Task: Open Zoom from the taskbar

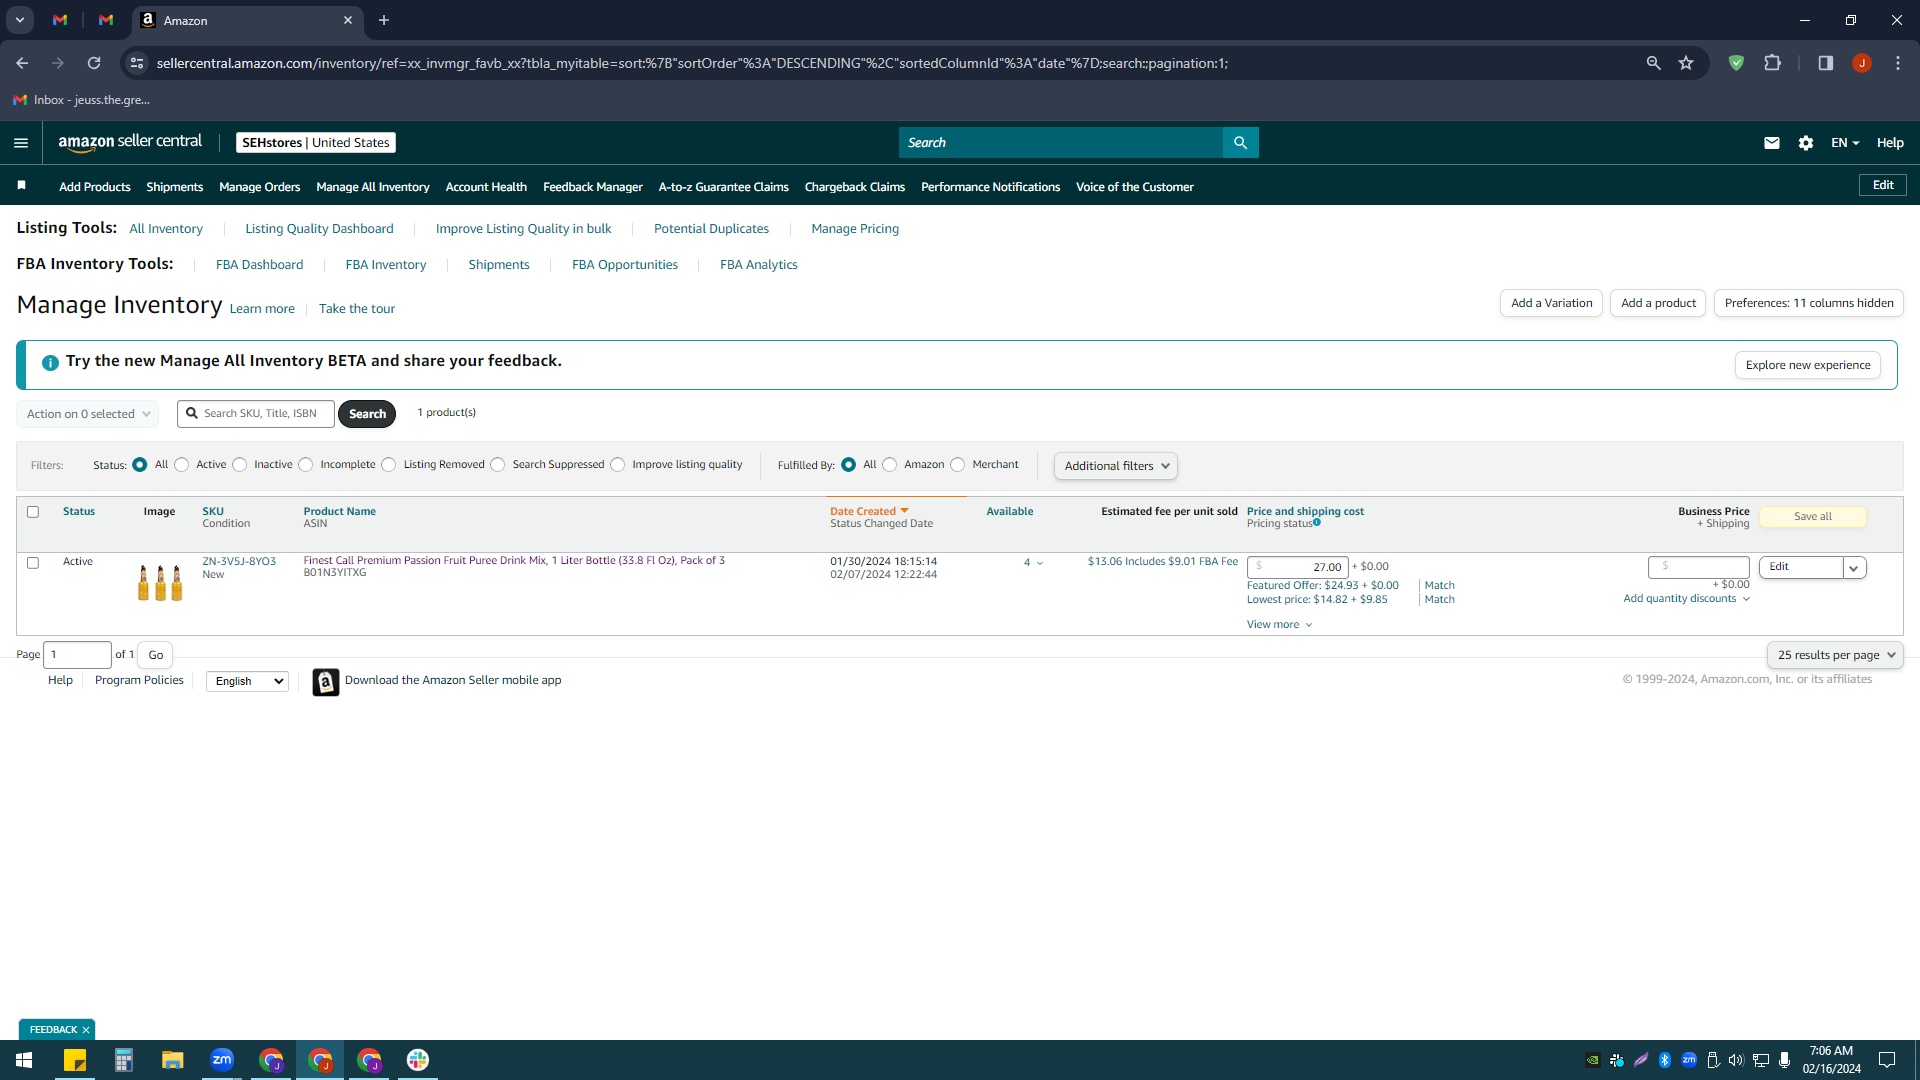Action: 222,1060
